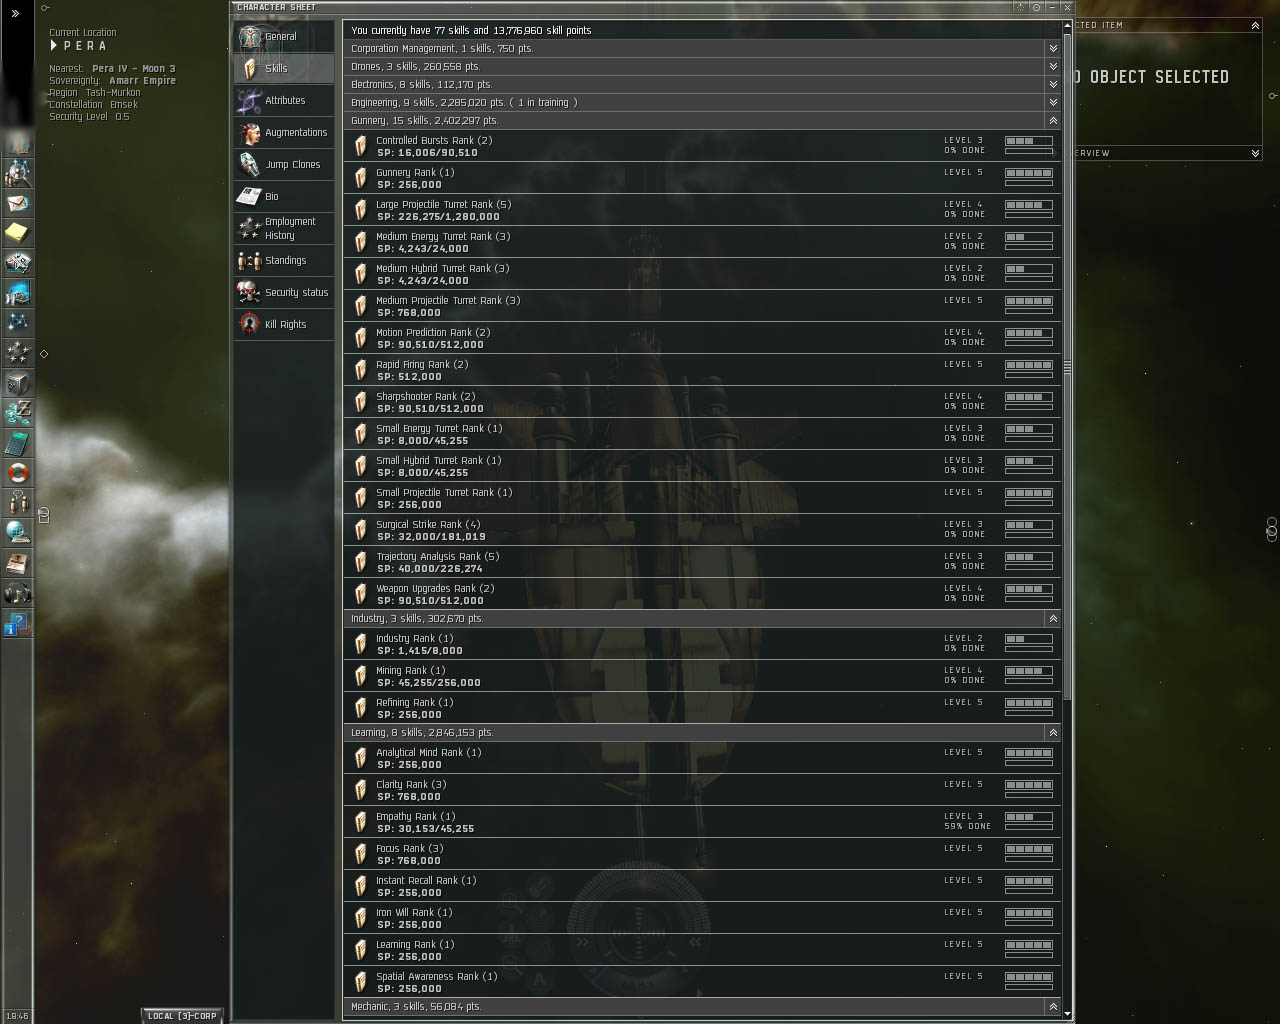Open the mail envelope icon
Viewport: 1280px width, 1024px height.
(x=18, y=203)
